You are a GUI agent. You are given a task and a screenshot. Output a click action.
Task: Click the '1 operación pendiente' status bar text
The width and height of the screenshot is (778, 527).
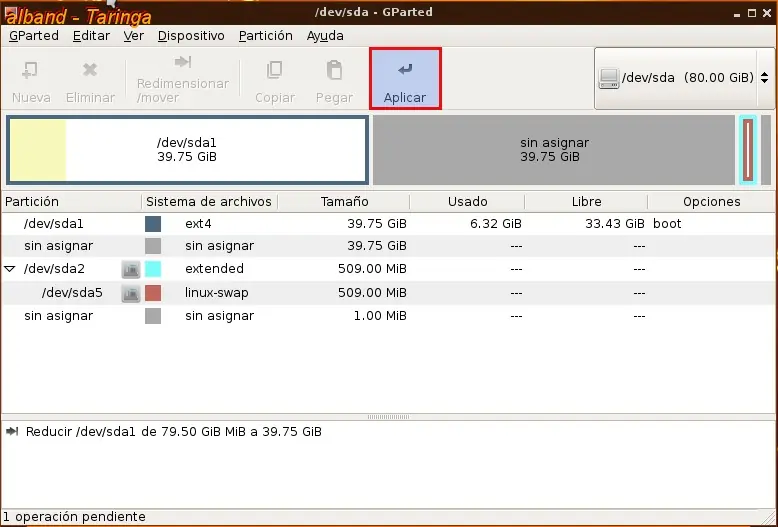click(x=75, y=517)
